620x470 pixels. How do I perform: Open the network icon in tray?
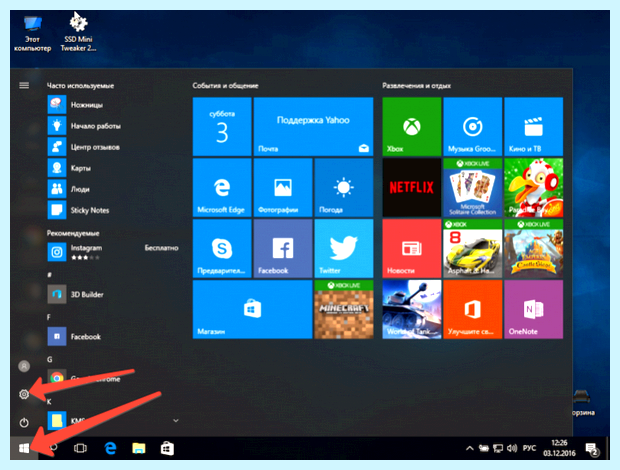498,448
